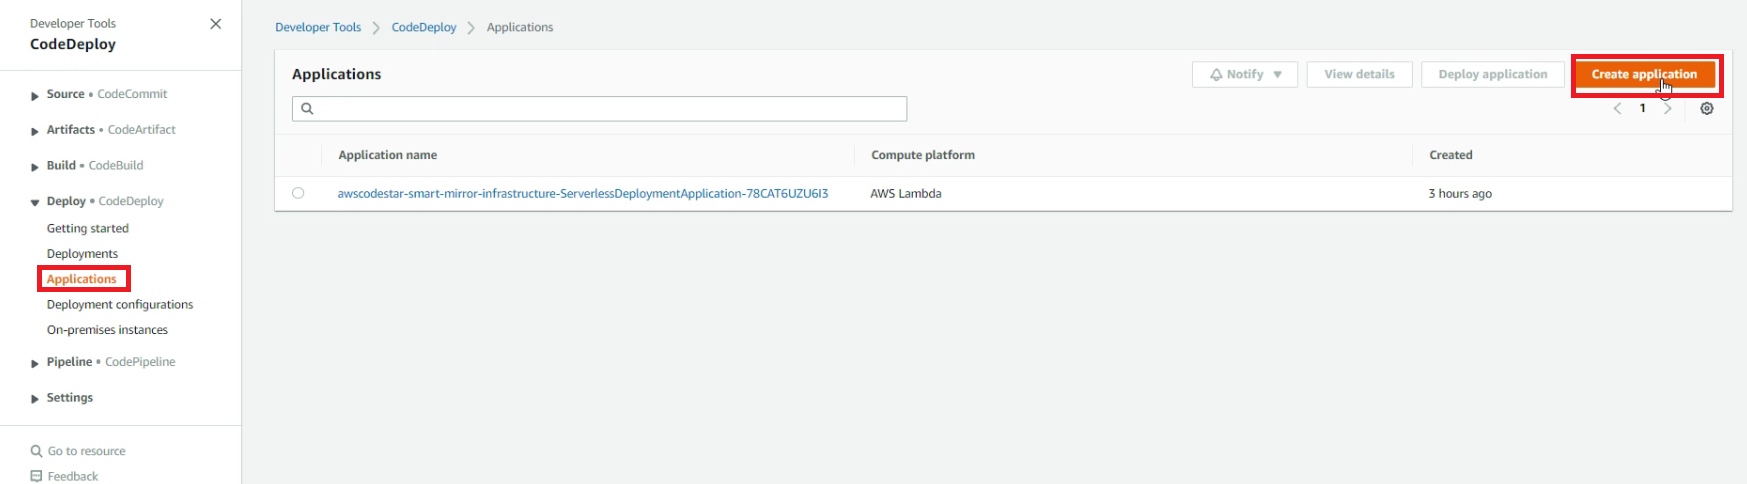Expand the Pipeline CodePipeline section
Image resolution: width=1747 pixels, height=484 pixels.
[x=35, y=363]
